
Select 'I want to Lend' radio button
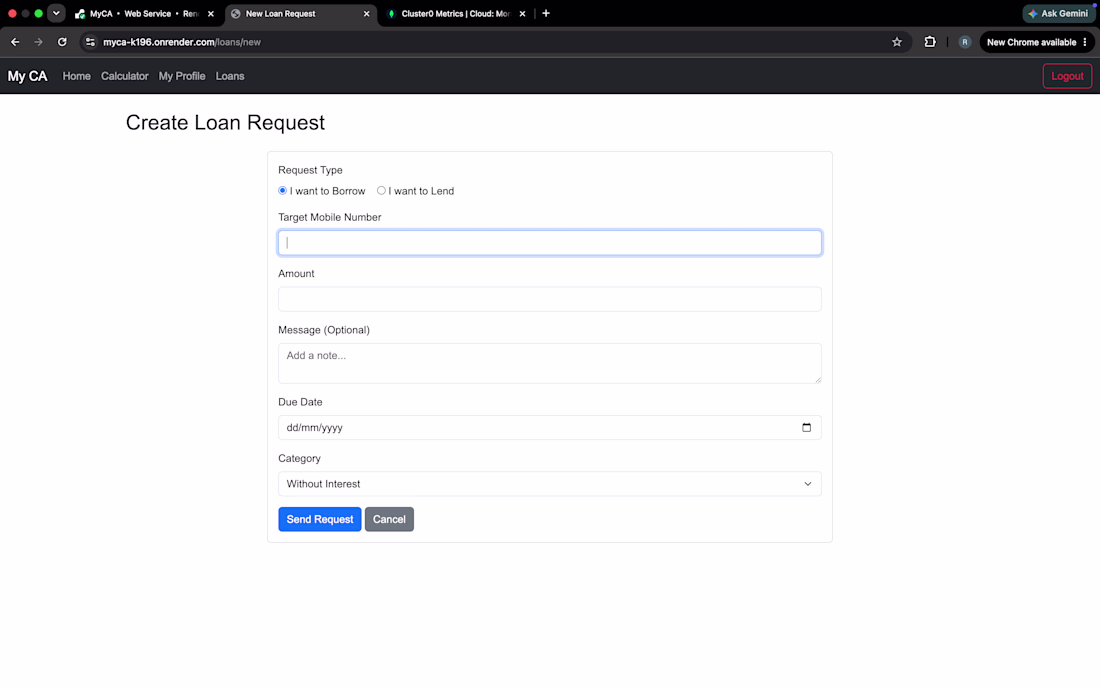[x=381, y=191]
